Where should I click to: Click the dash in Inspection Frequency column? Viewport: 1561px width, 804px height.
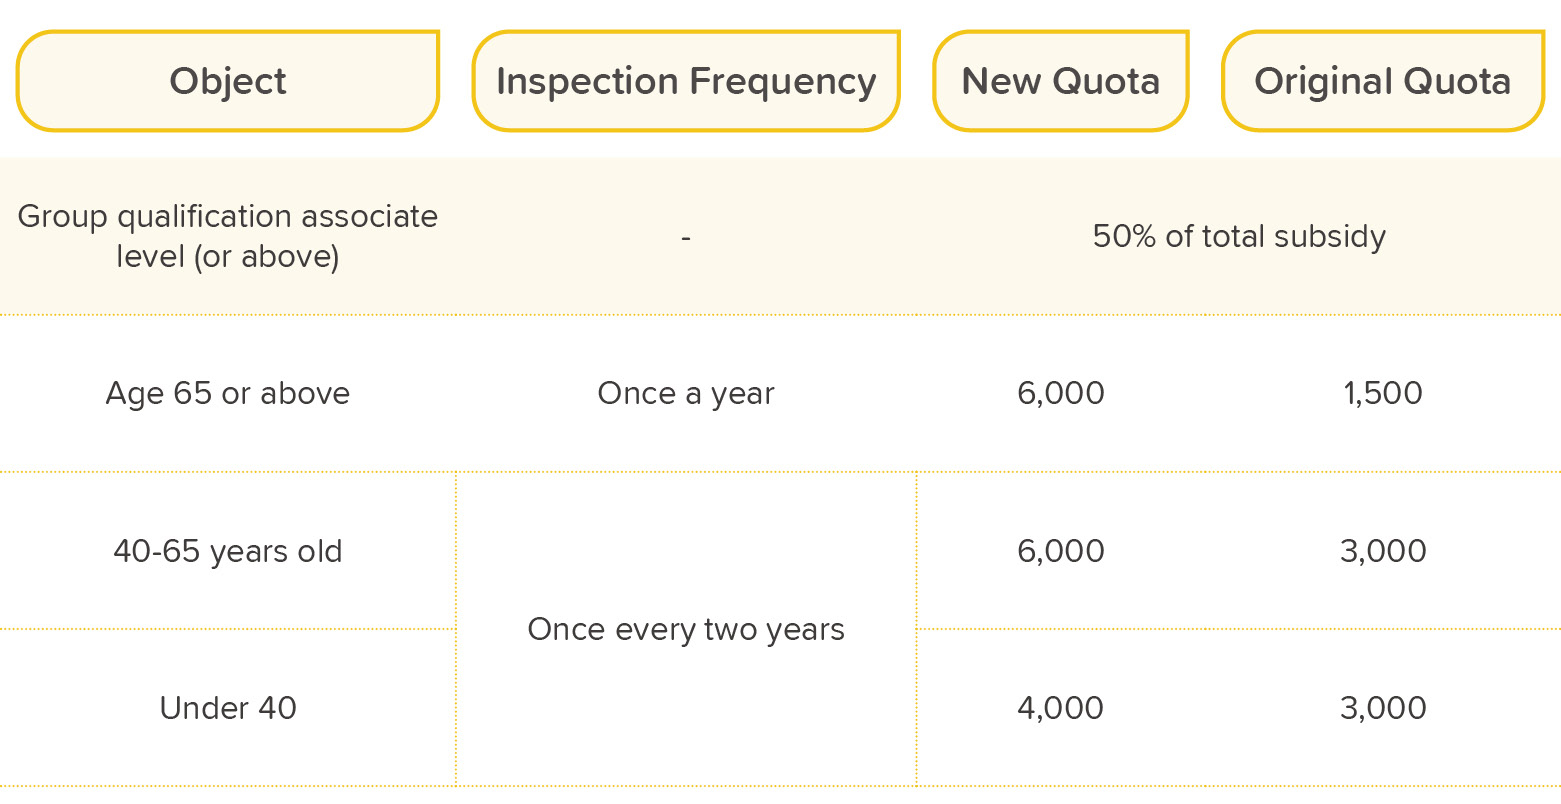(686, 237)
